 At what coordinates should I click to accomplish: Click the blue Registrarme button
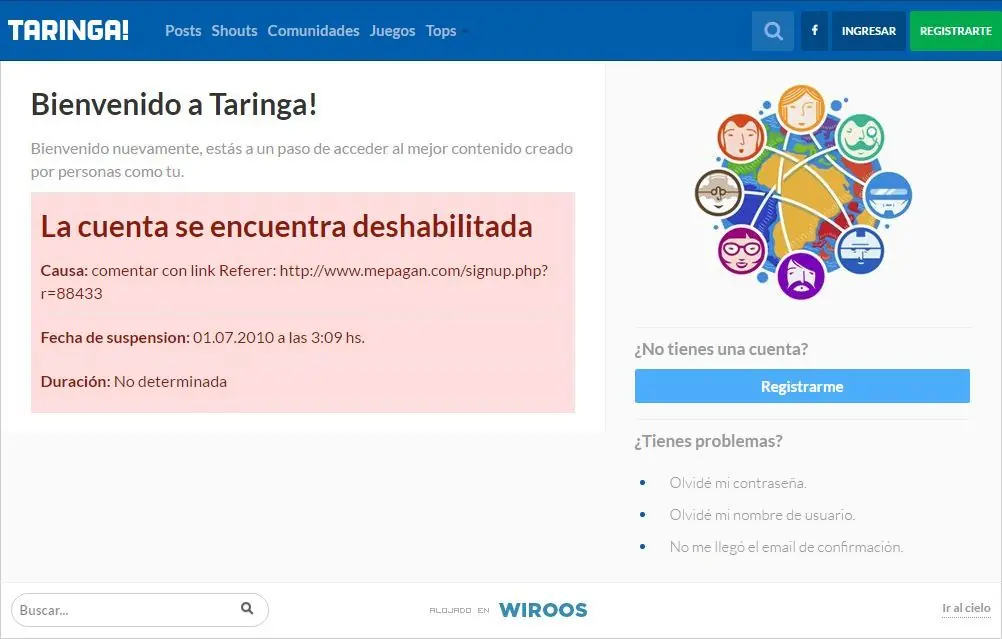[x=802, y=386]
